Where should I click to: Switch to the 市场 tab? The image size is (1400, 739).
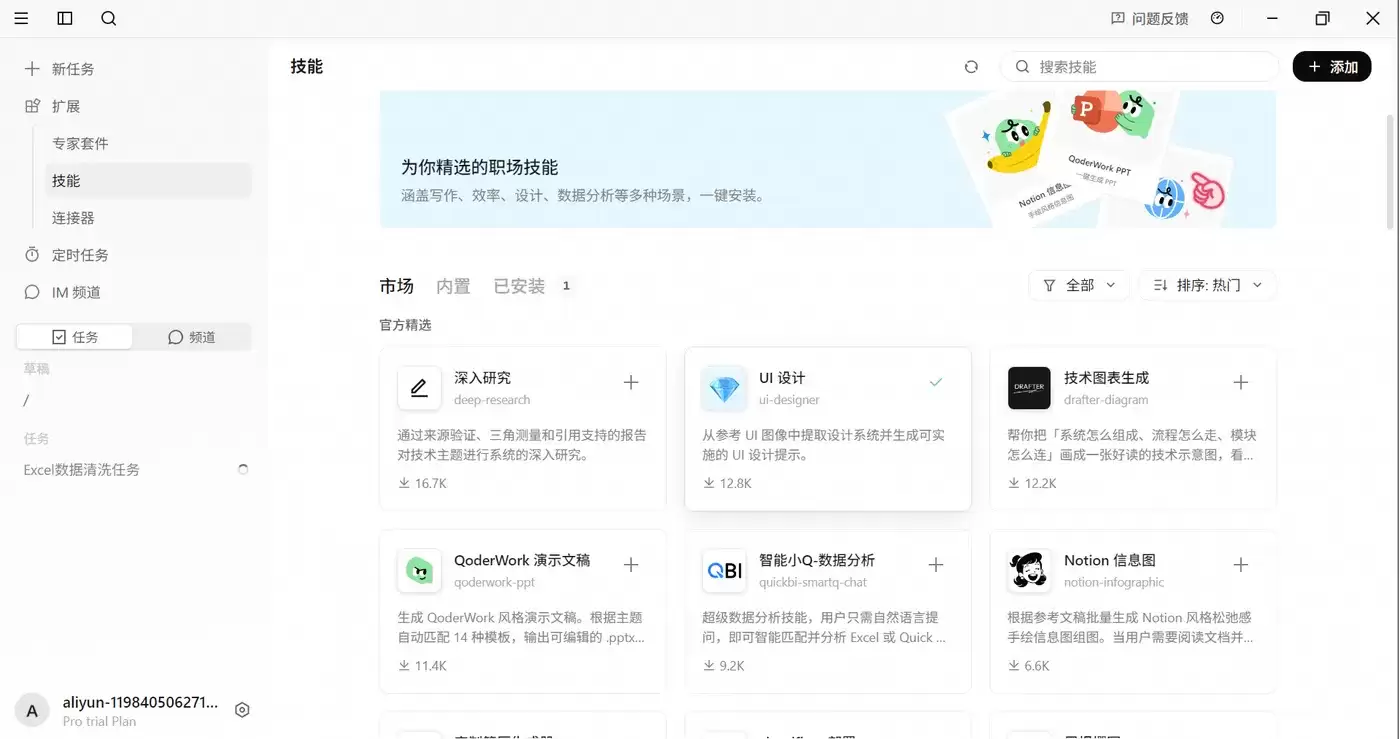397,286
